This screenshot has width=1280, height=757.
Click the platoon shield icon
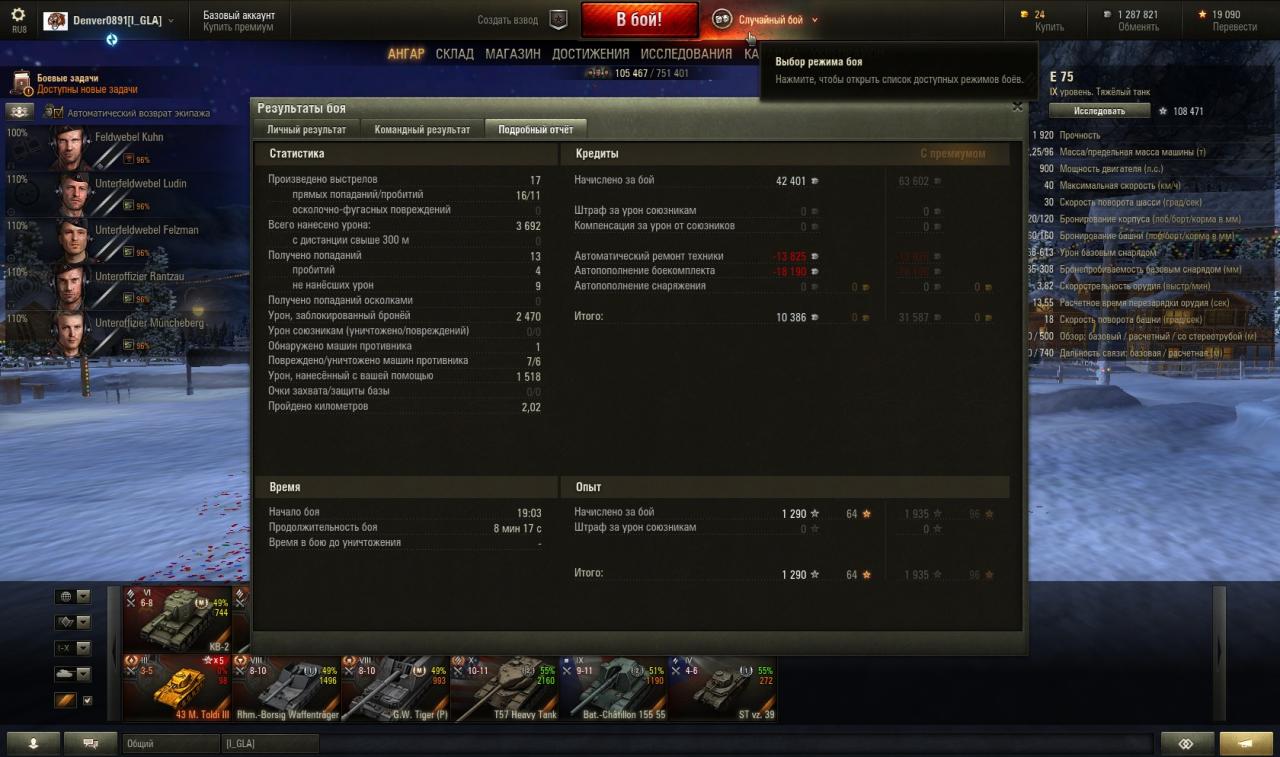[559, 19]
